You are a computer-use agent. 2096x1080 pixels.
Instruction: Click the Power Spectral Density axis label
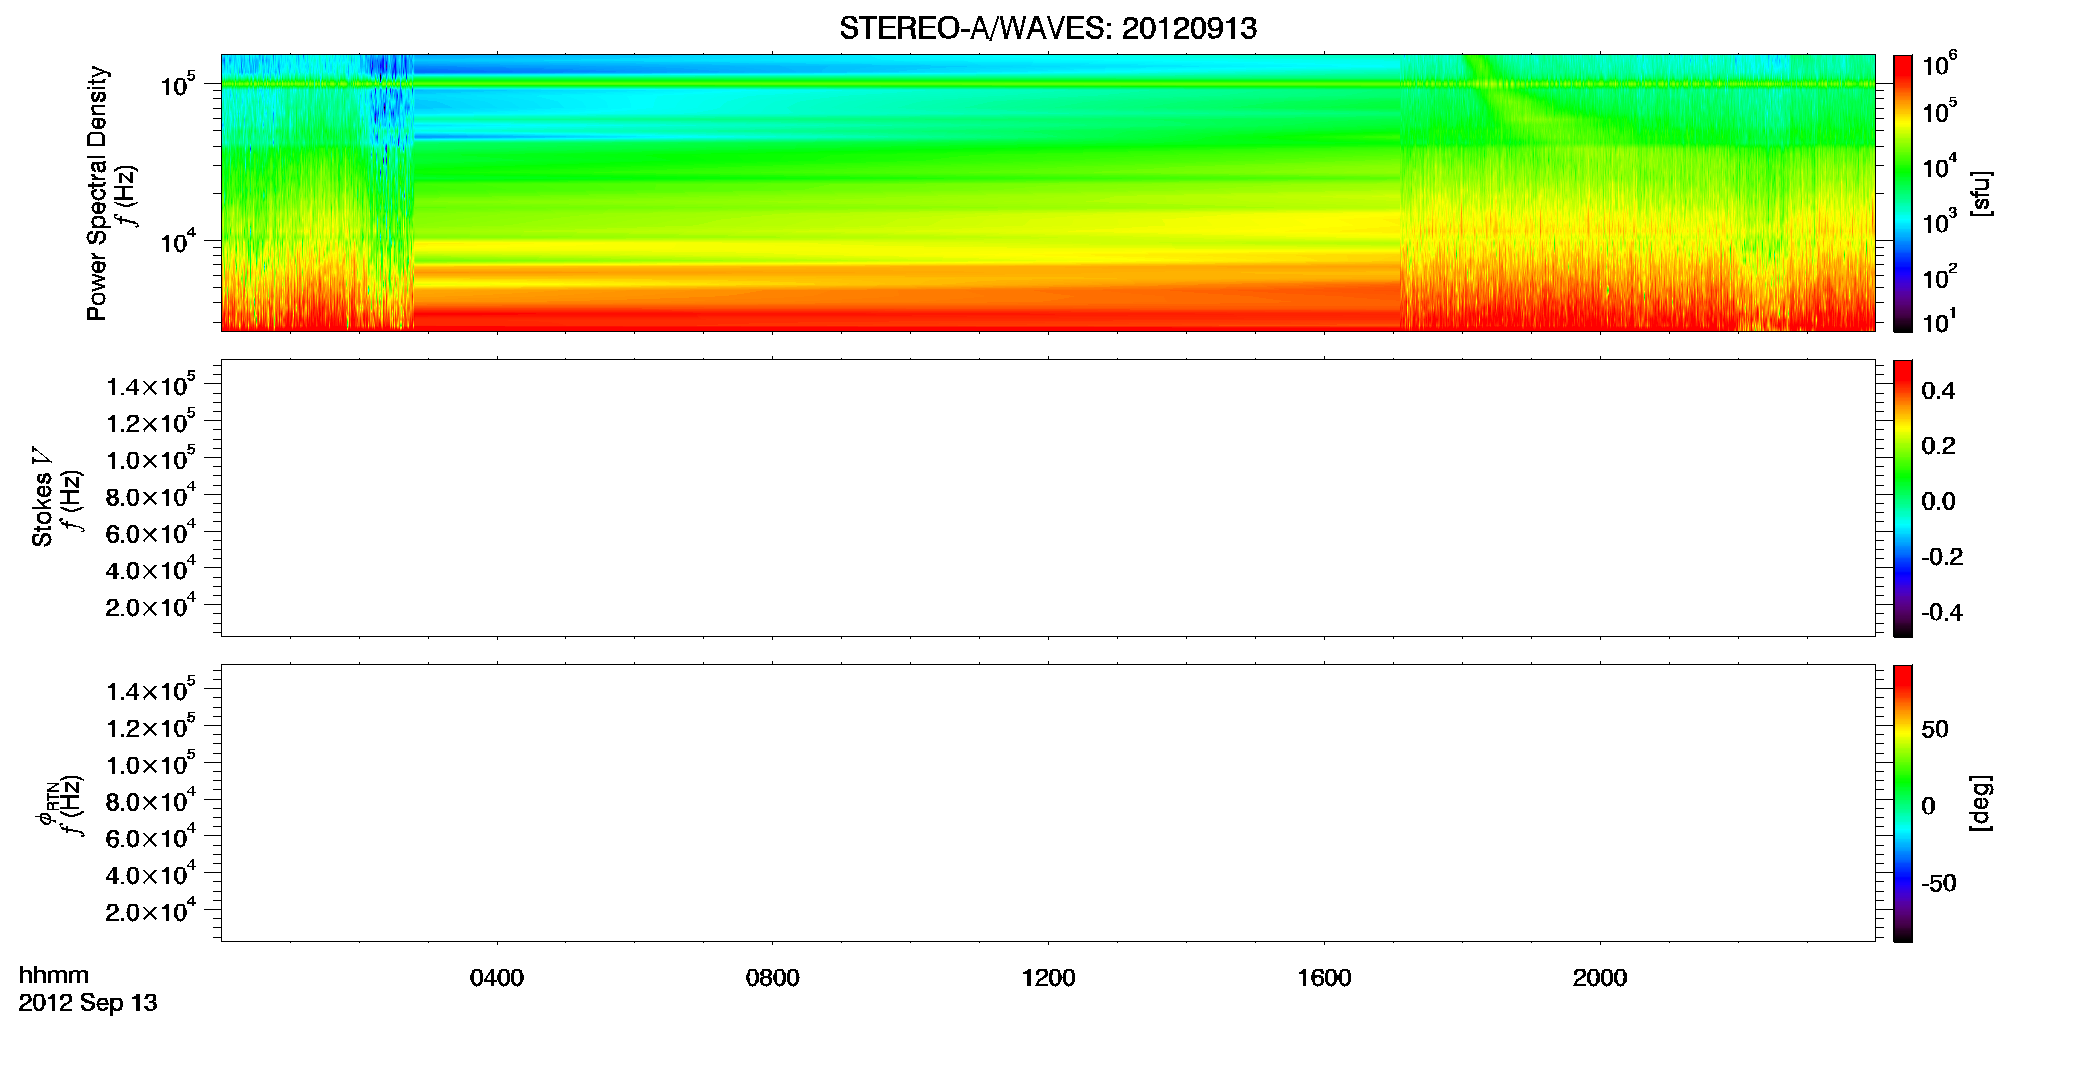96,193
